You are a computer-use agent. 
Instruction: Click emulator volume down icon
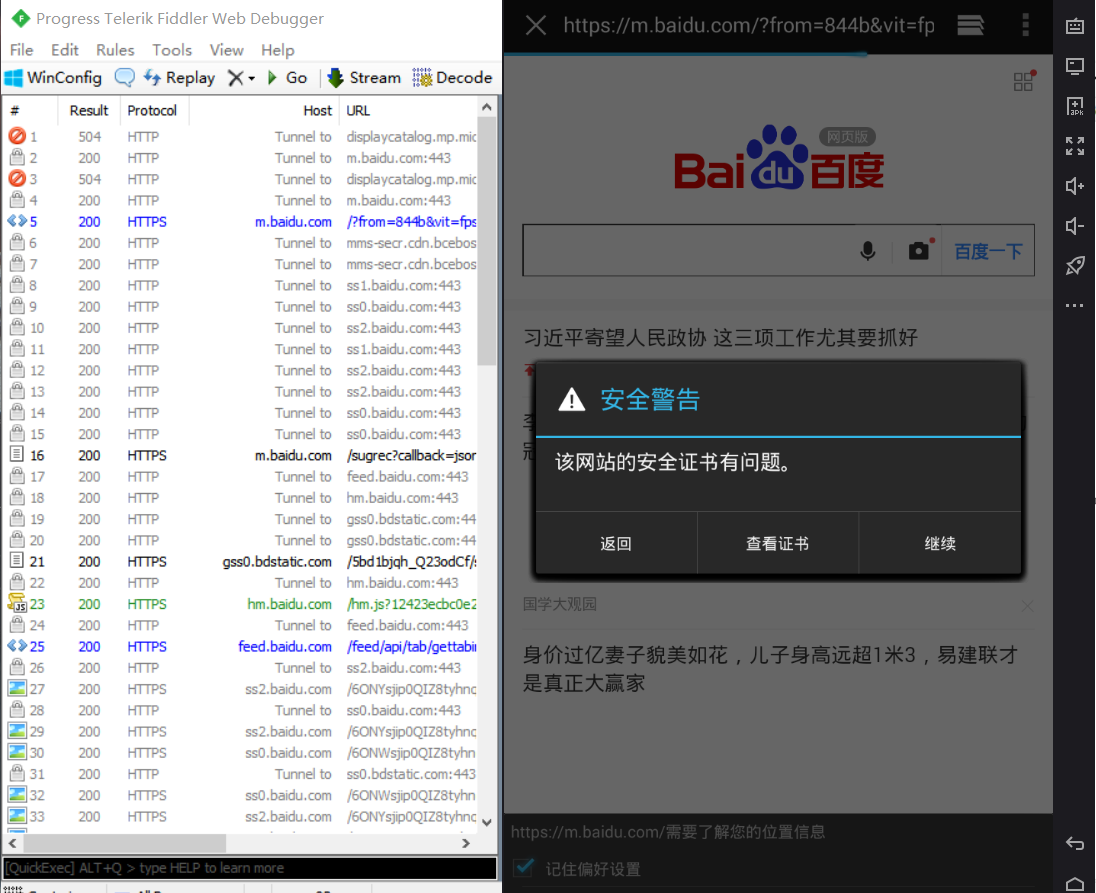click(1075, 226)
